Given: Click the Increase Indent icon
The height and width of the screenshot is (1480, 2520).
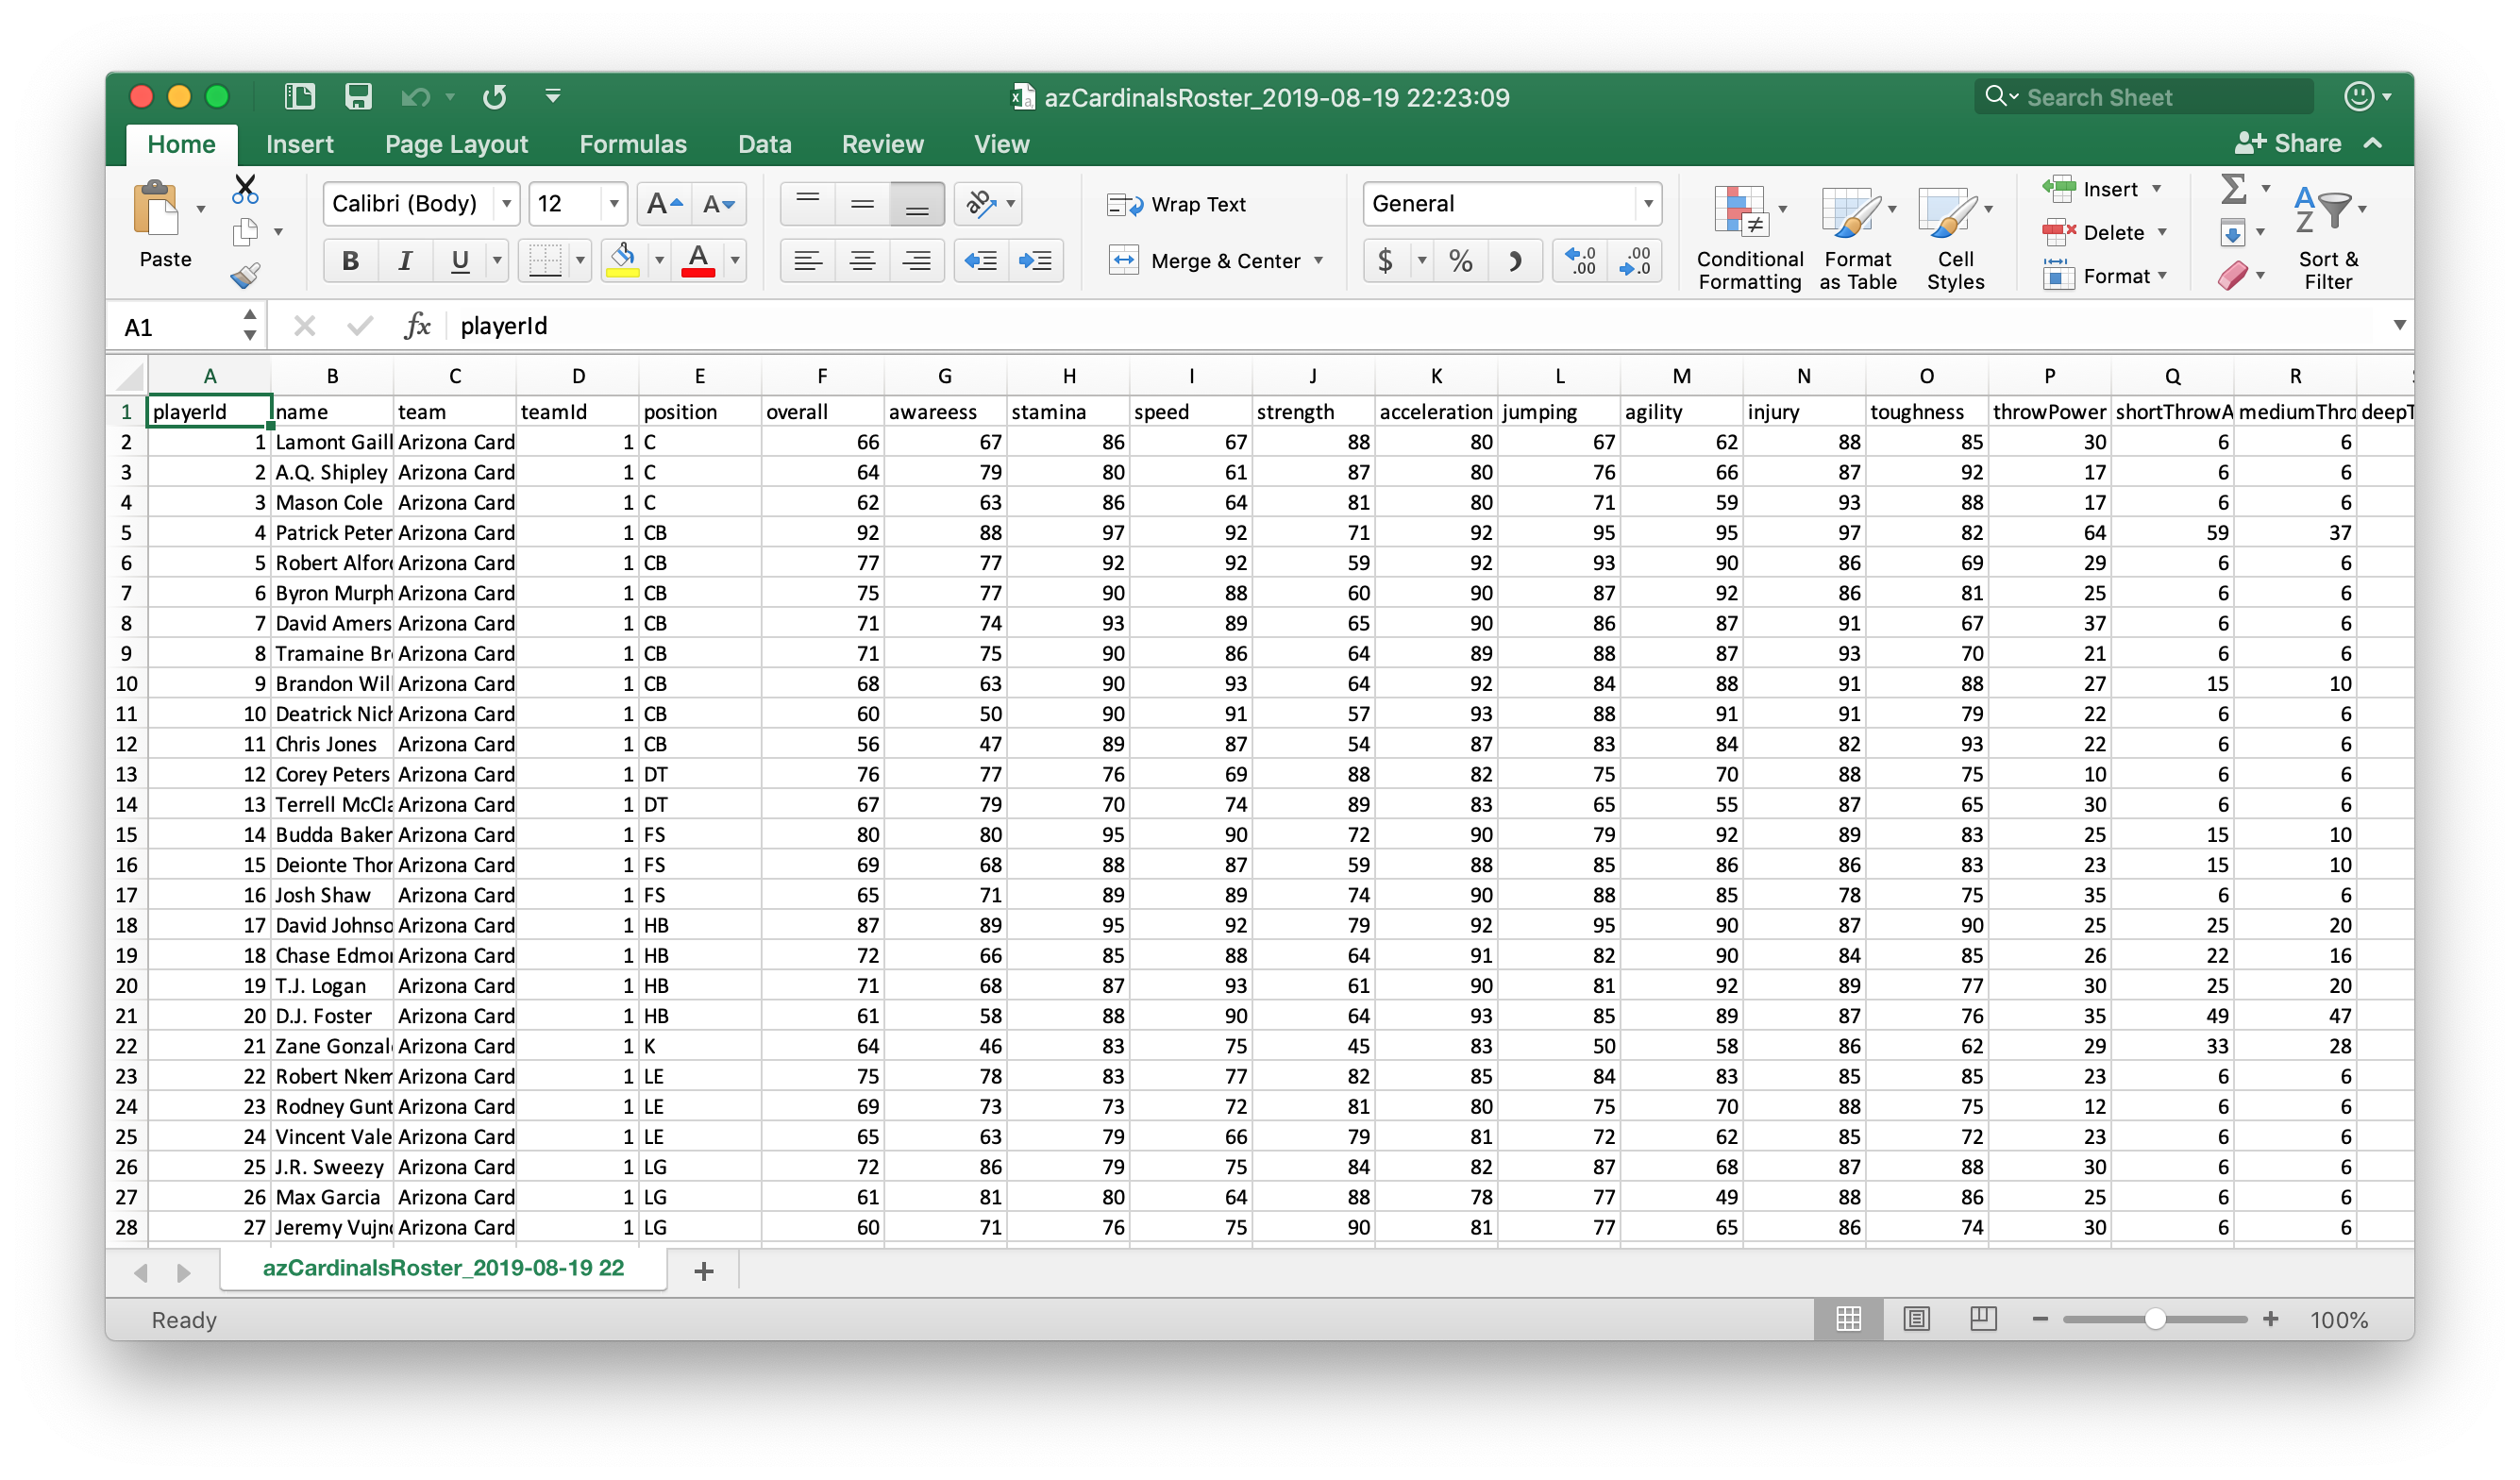Looking at the screenshot, I should (x=1035, y=261).
